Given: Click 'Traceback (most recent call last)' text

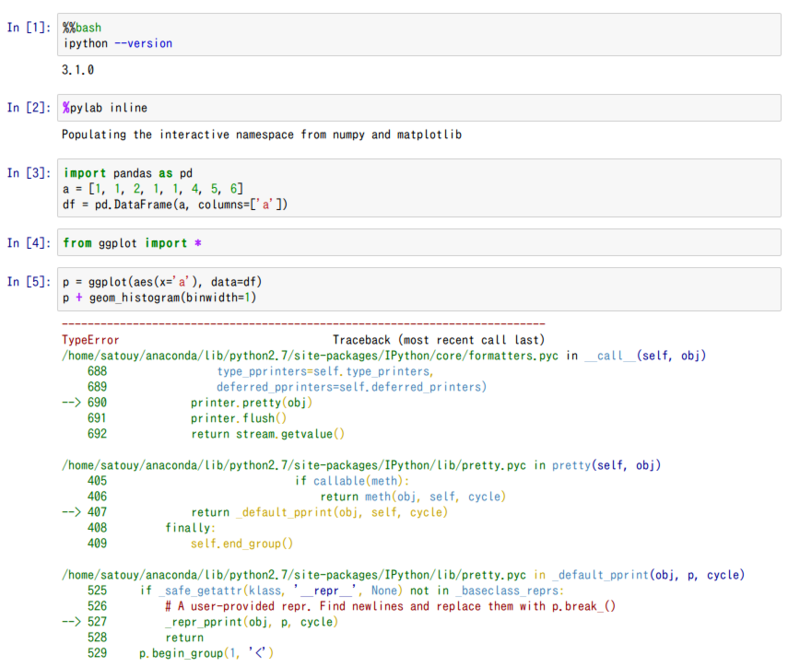Looking at the screenshot, I should tap(439, 340).
